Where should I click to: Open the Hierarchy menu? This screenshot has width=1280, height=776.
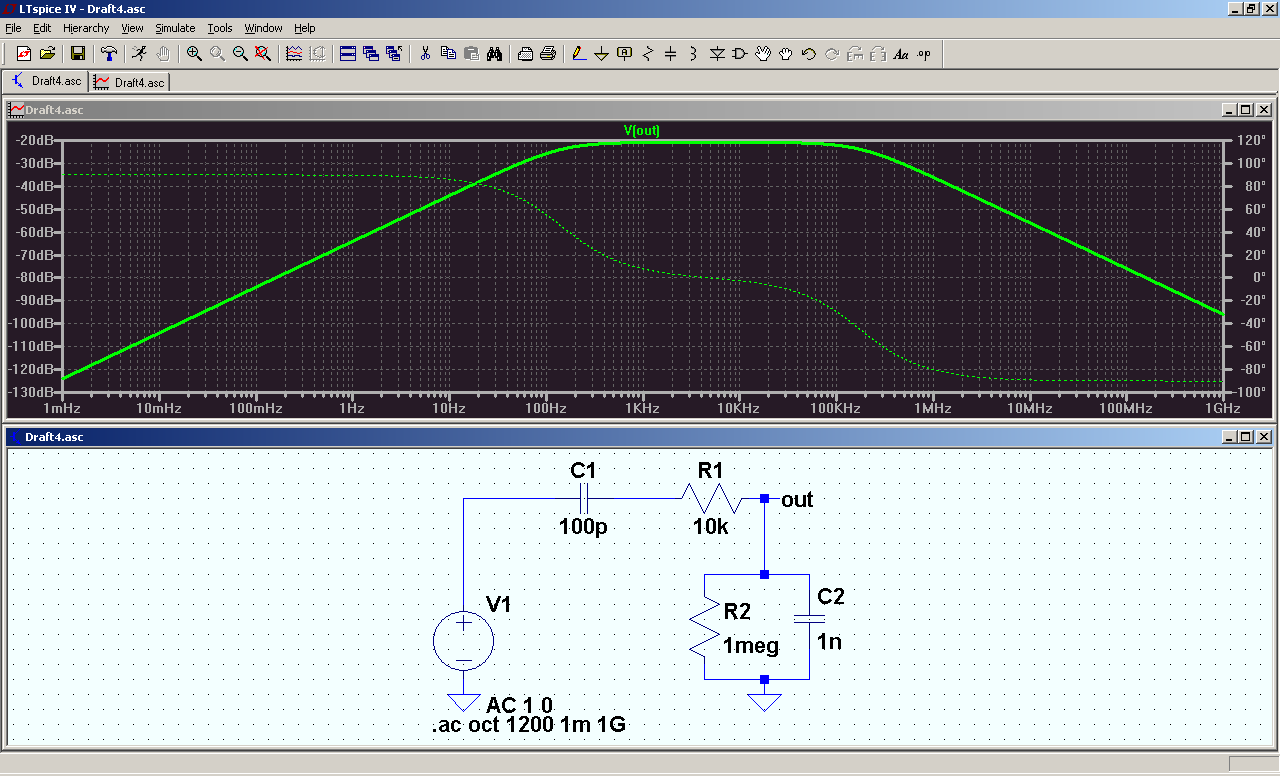pos(86,28)
